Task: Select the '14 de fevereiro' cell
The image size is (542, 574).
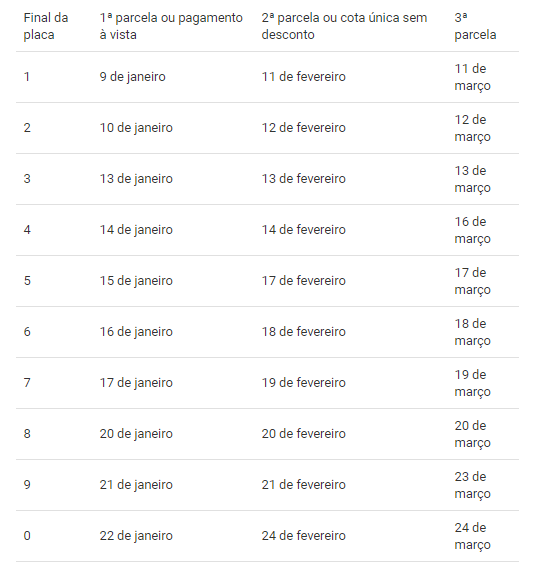Action: 303,230
